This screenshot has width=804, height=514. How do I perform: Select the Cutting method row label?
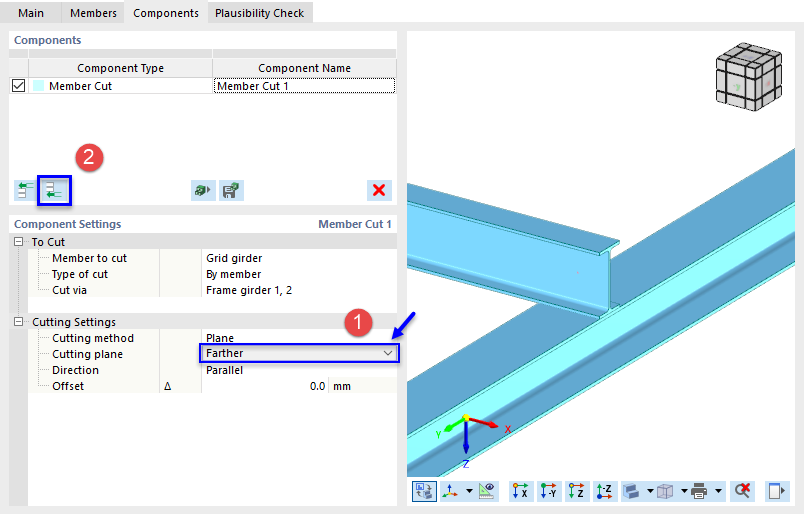tap(93, 338)
